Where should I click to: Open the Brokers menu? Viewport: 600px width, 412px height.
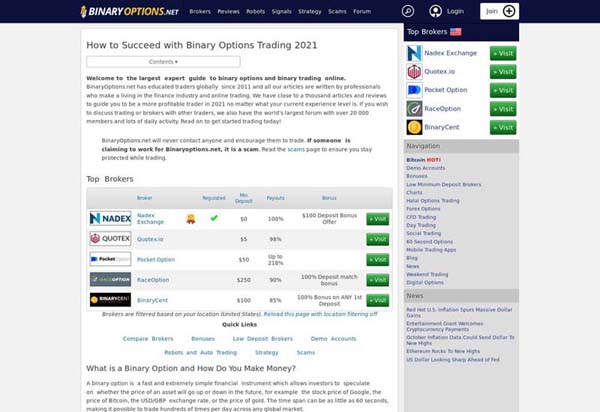200,11
